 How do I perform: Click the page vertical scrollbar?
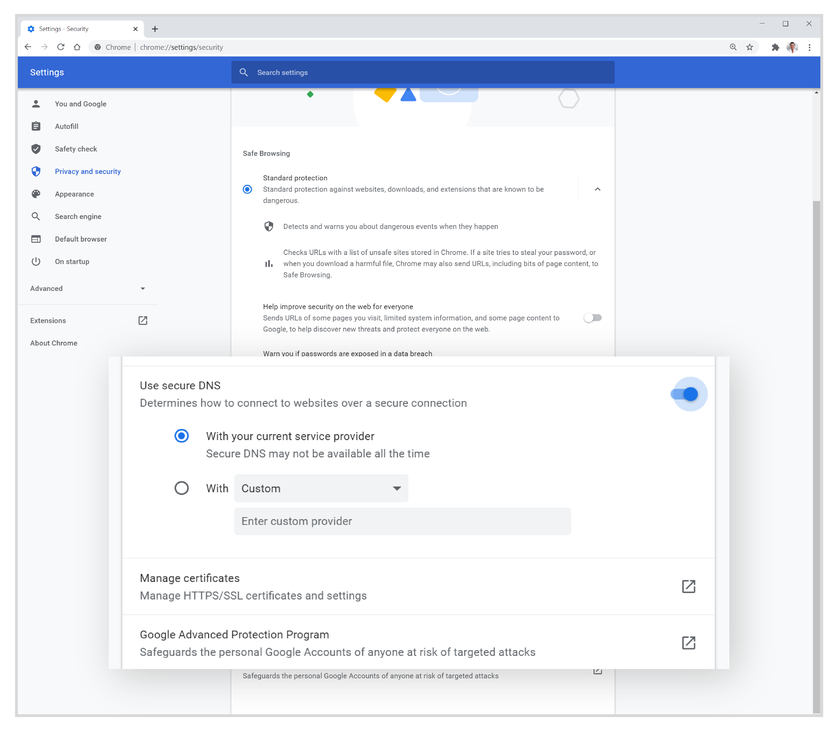coord(817,457)
